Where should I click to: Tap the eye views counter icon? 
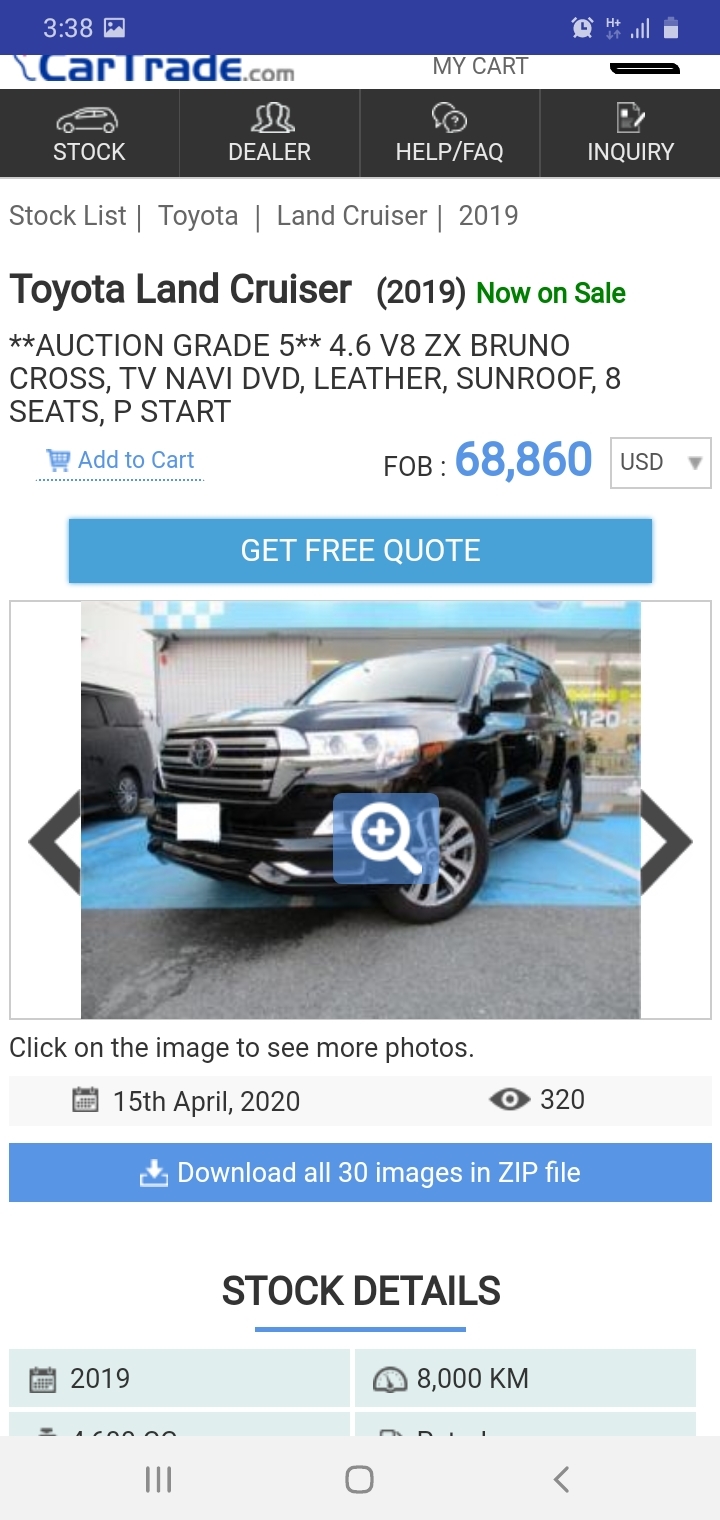pyautogui.click(x=509, y=1100)
